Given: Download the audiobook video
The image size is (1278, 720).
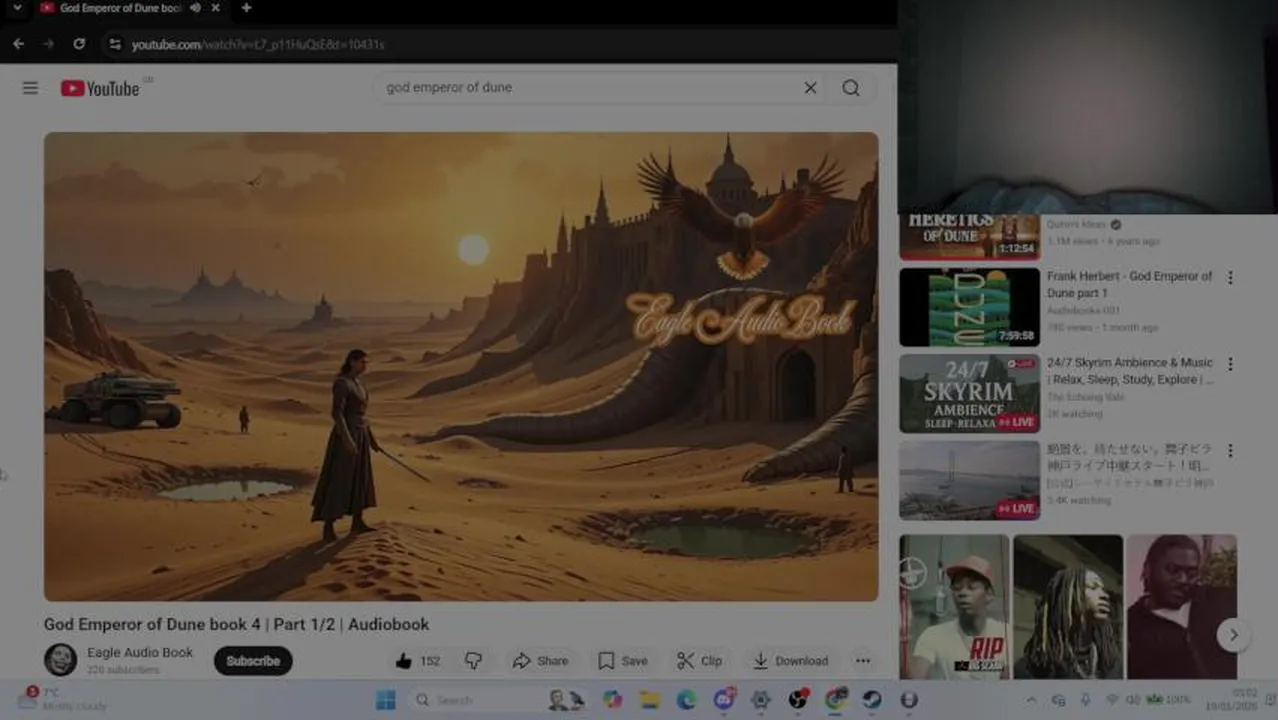Looking at the screenshot, I should click(790, 661).
